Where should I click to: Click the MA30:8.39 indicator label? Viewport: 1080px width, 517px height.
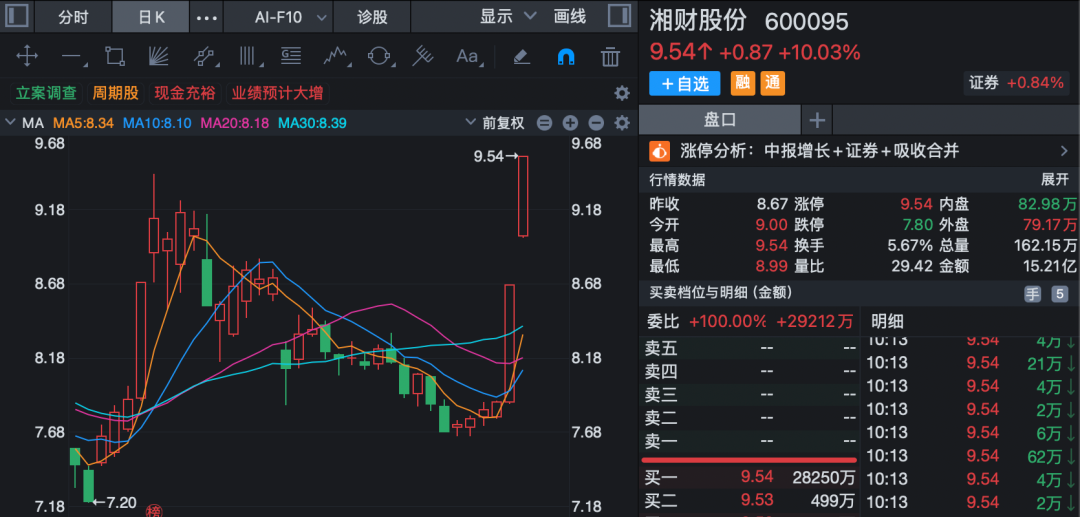tap(312, 123)
